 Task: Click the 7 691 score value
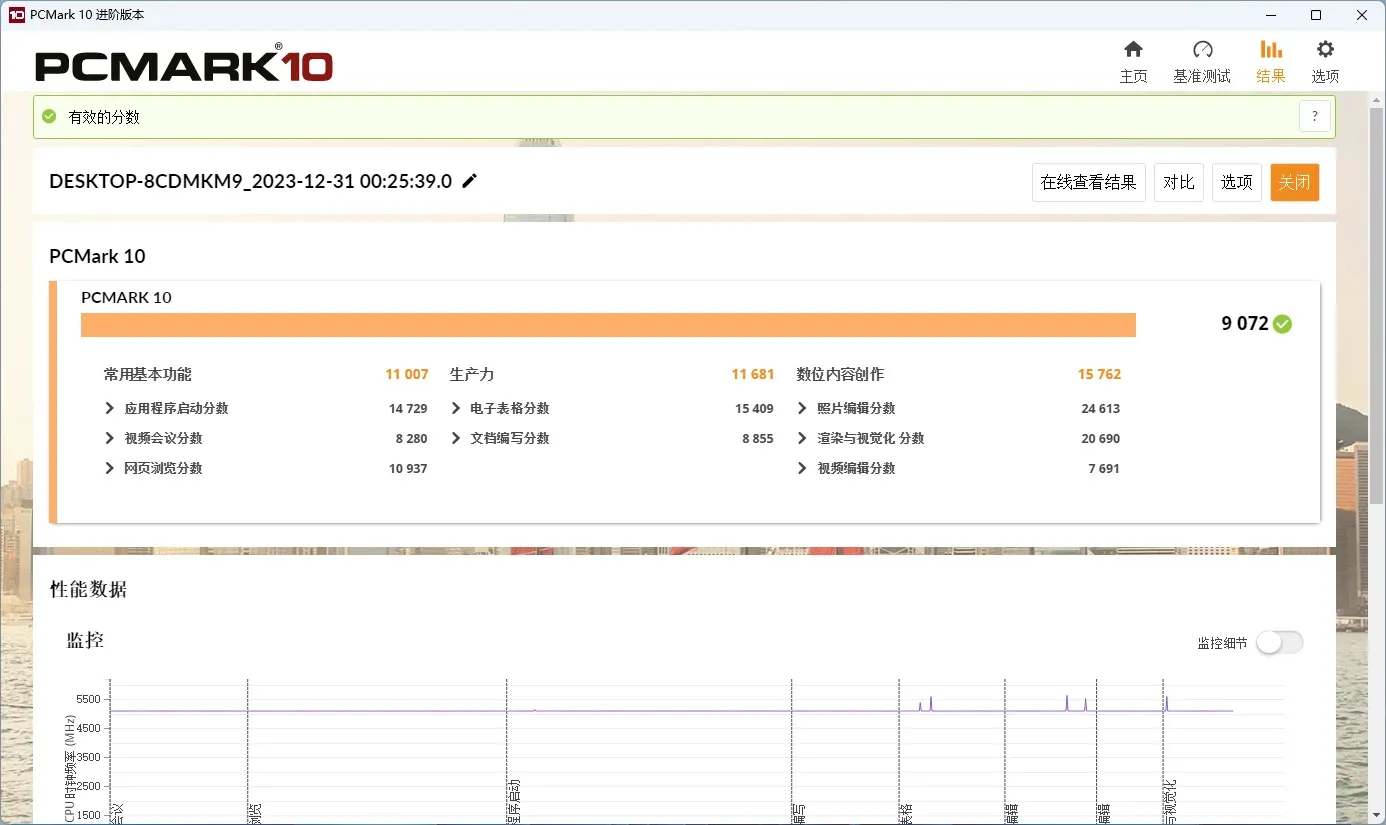[x=1104, y=468]
